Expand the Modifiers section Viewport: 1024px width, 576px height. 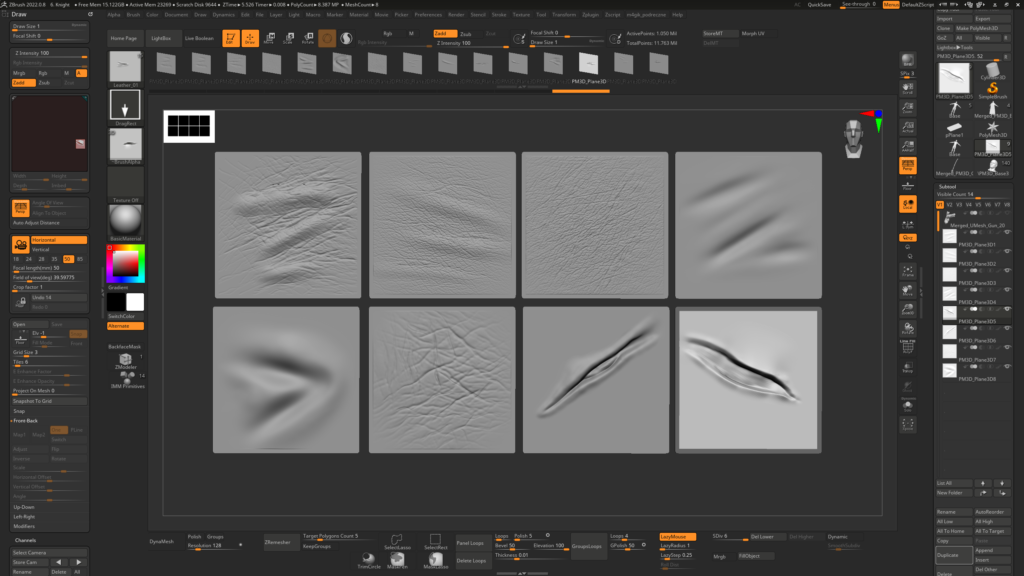point(25,525)
